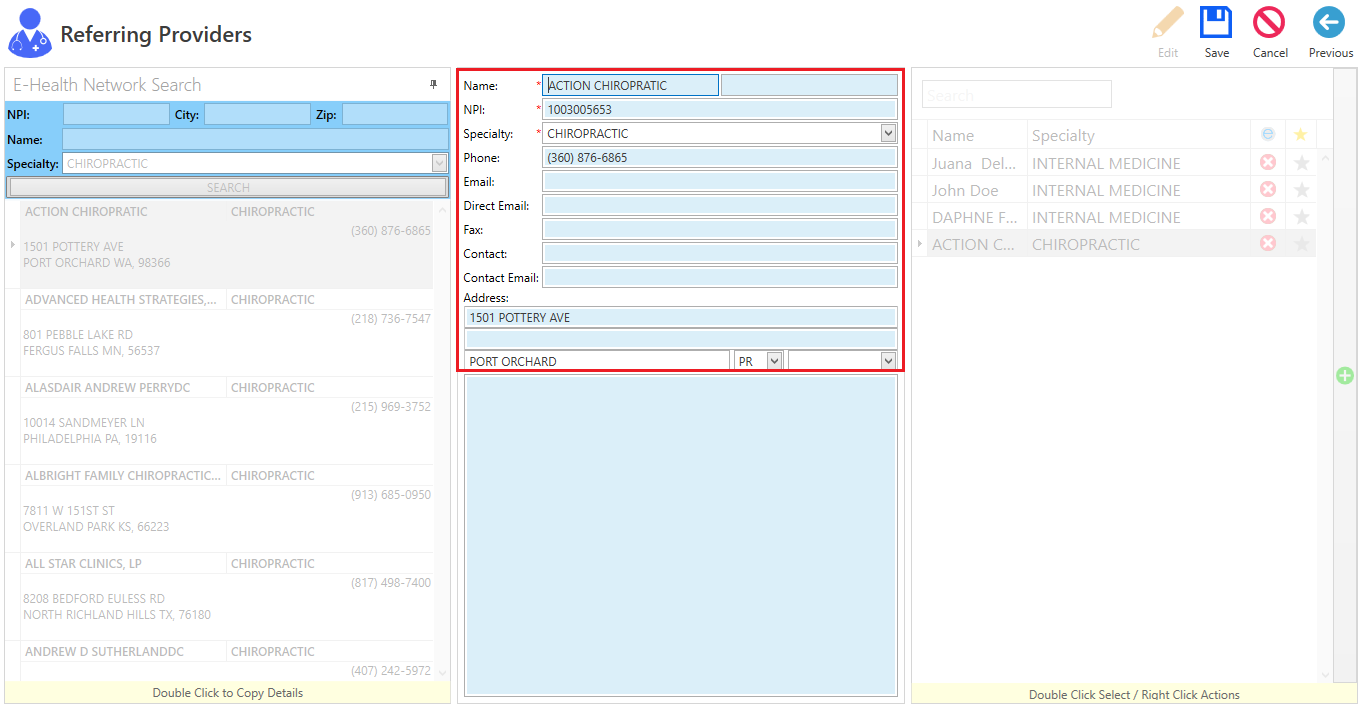Click the Cancel icon in the toolbar
Screen dimensions: 1359x705
point(1269,22)
